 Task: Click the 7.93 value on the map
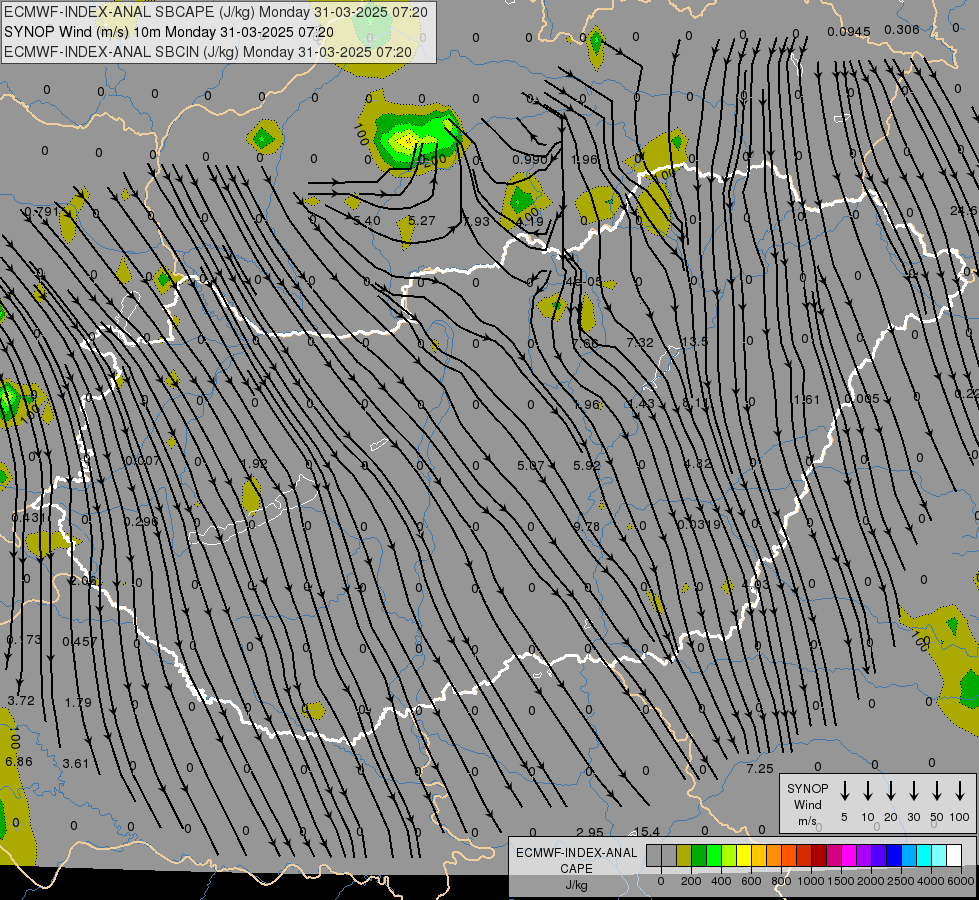coord(476,221)
